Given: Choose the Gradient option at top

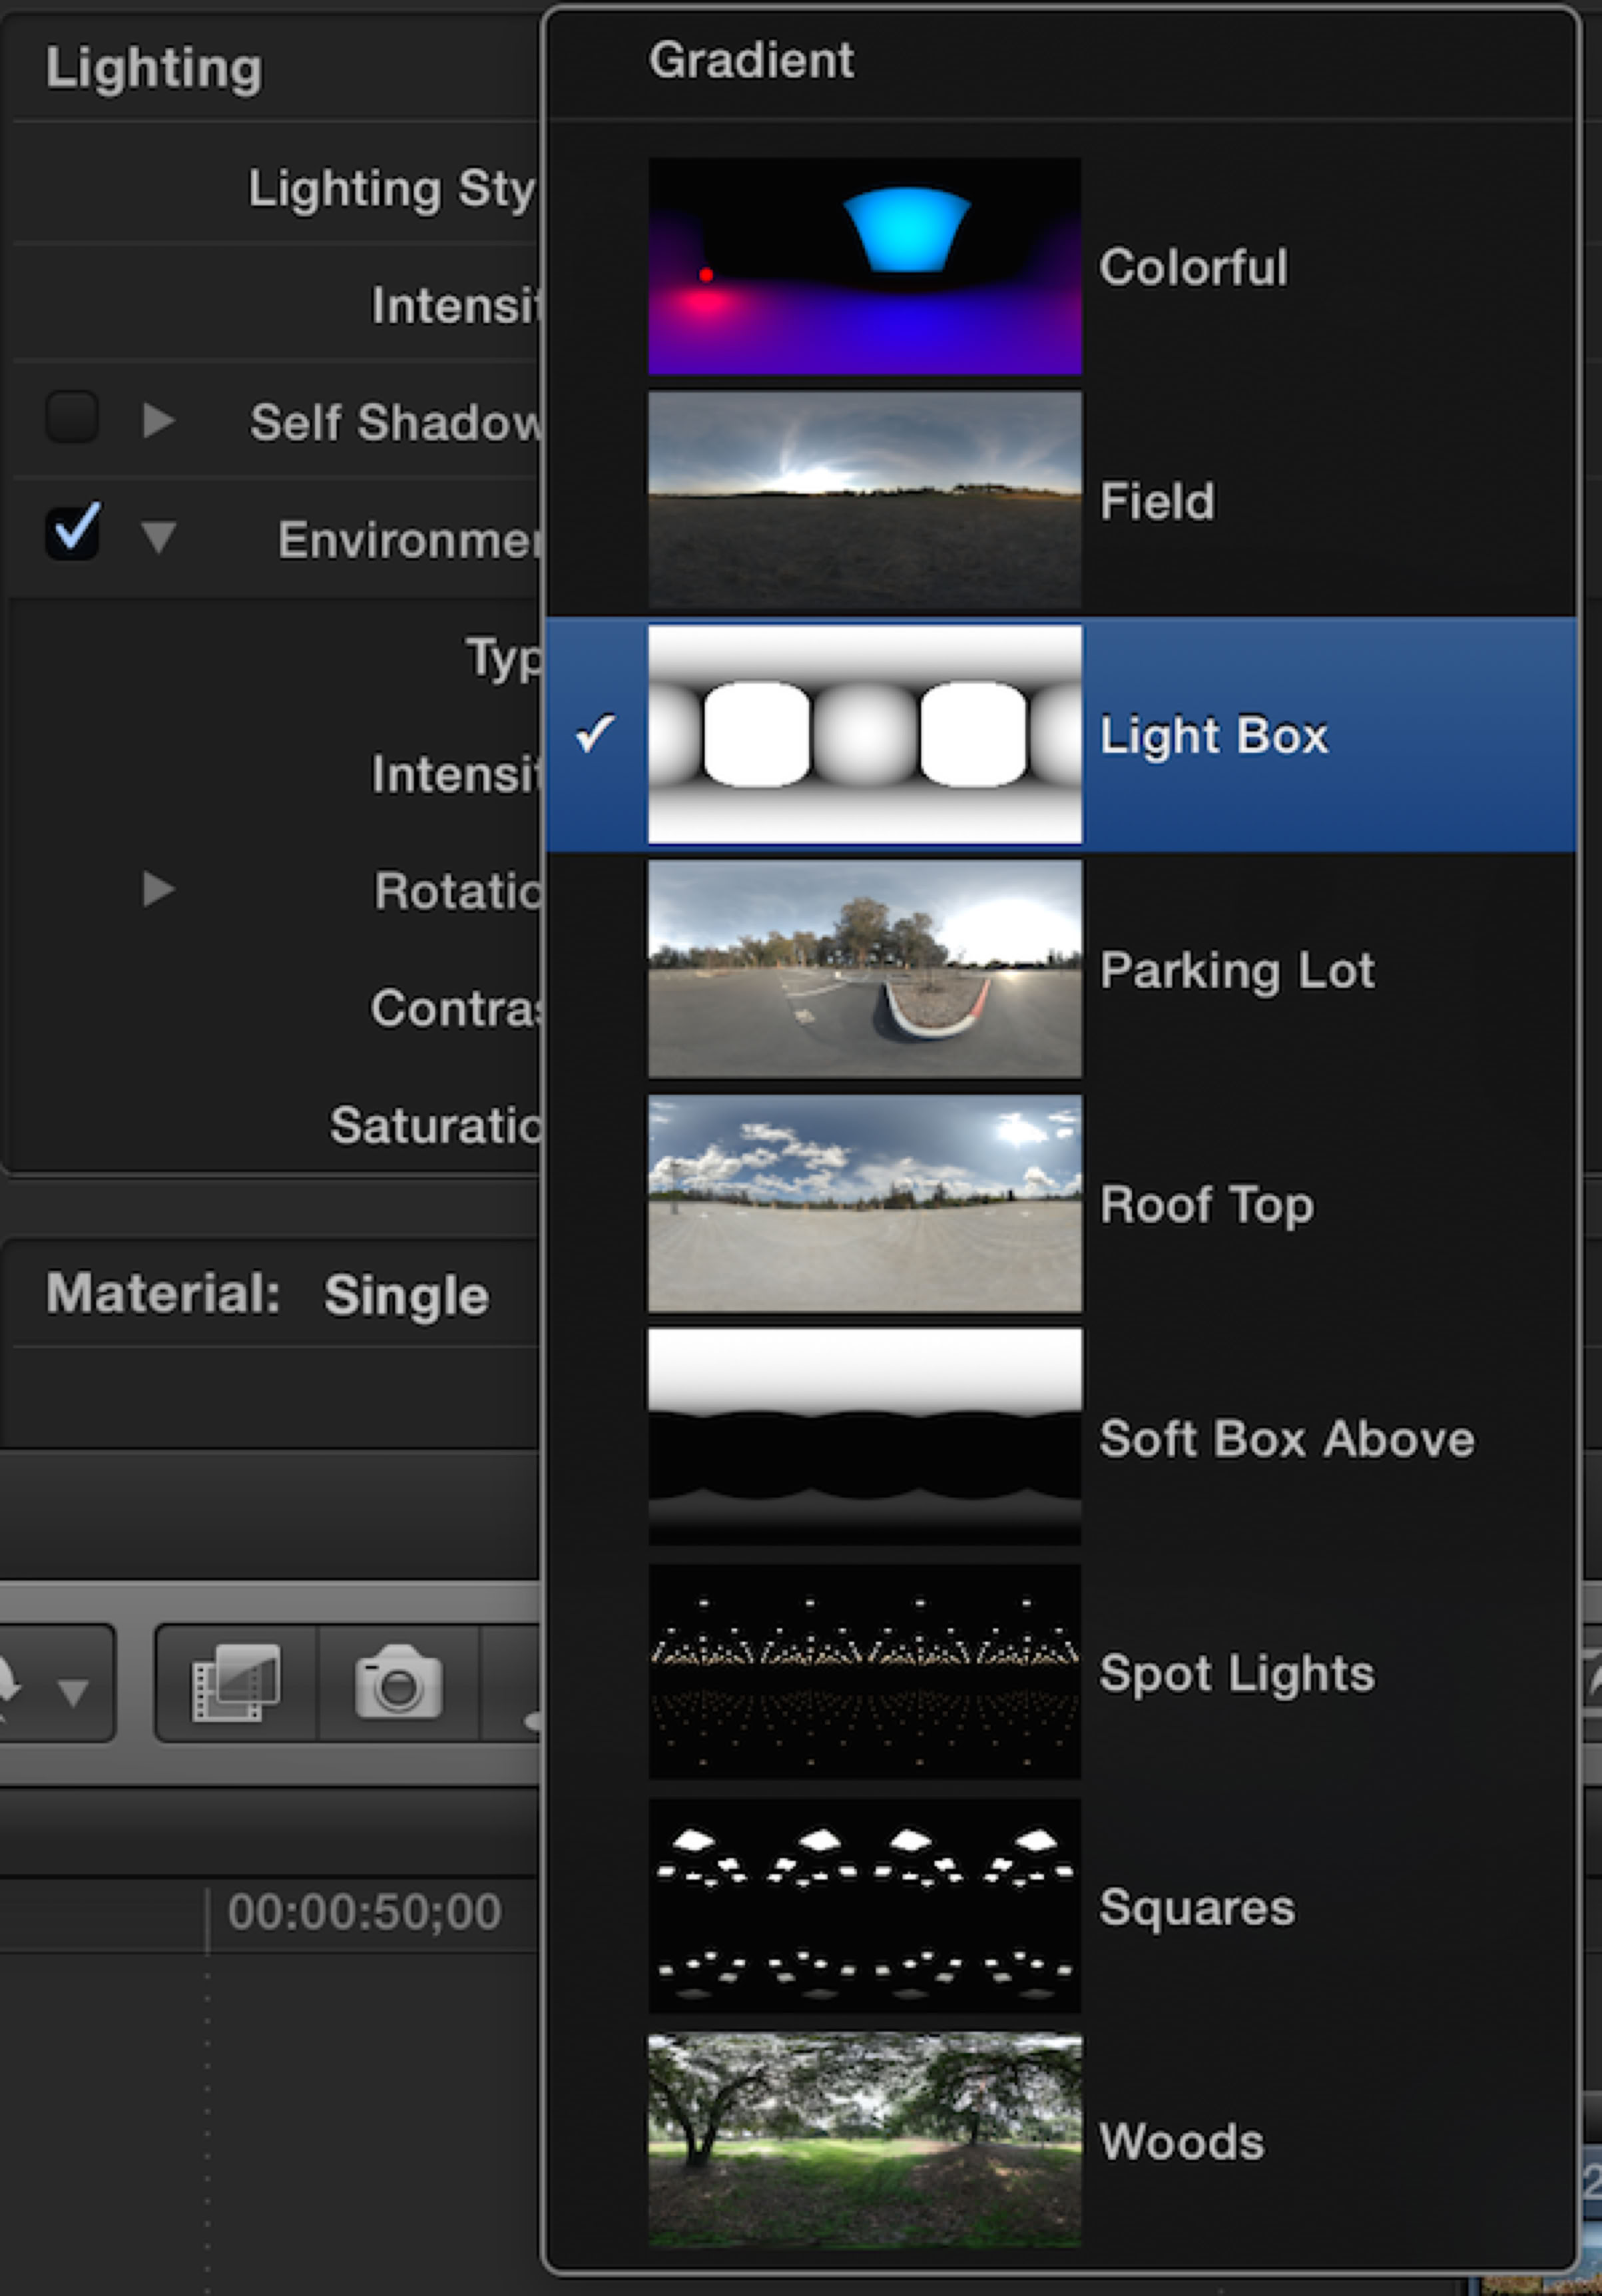Looking at the screenshot, I should [752, 60].
